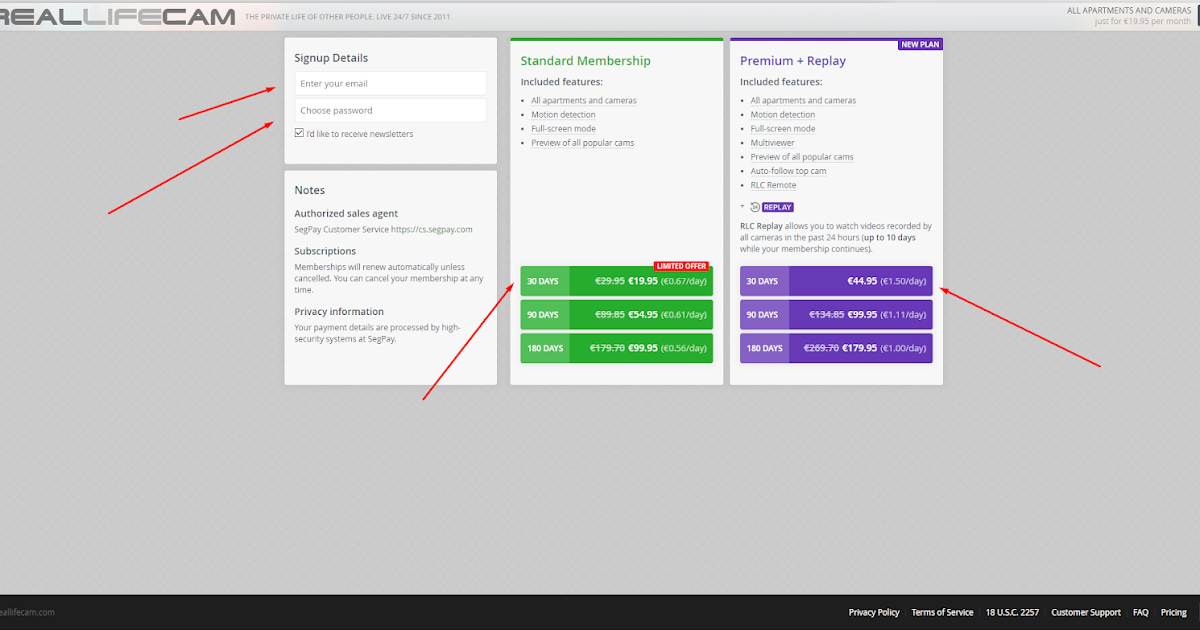Click the LIMITED OFFER badge
The width and height of the screenshot is (1200, 630).
tap(682, 266)
